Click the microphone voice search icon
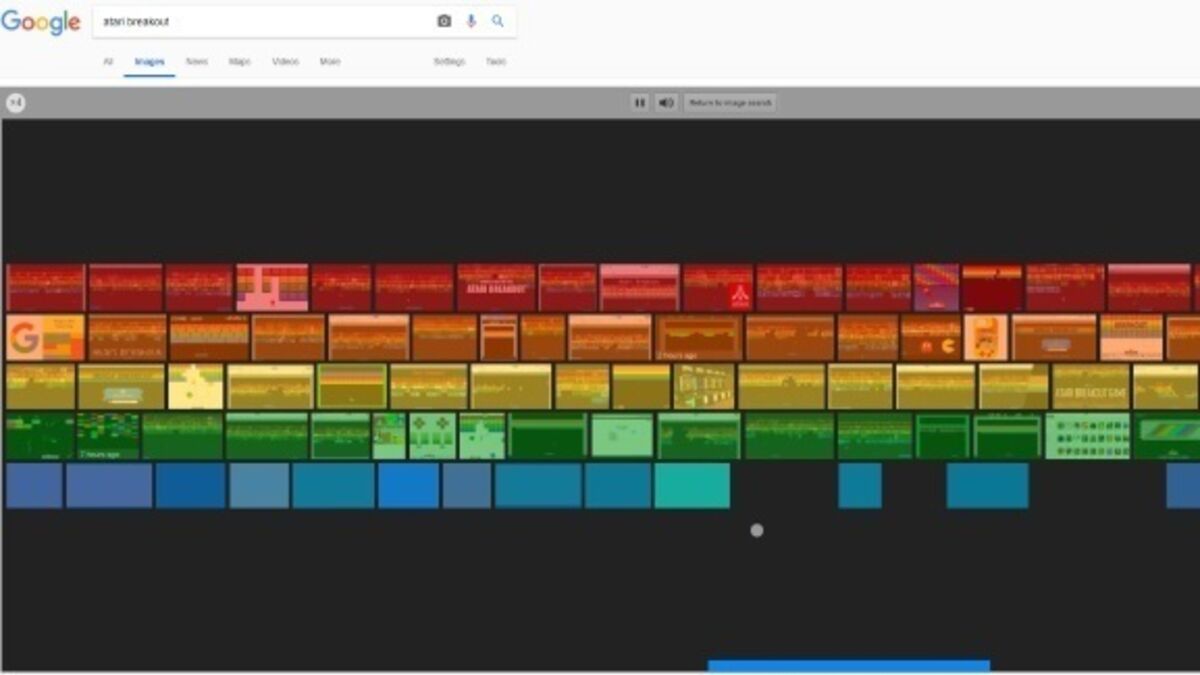 [471, 21]
